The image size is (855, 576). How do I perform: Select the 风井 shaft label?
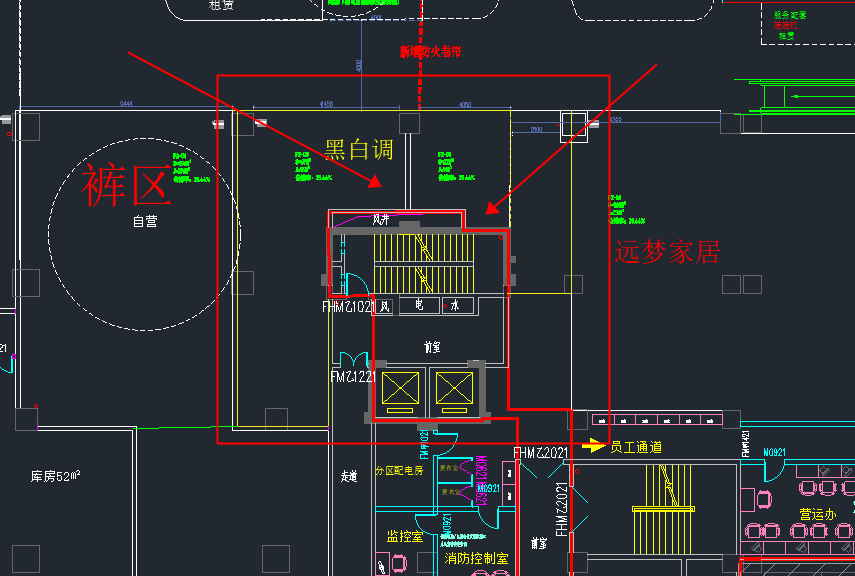click(x=380, y=219)
